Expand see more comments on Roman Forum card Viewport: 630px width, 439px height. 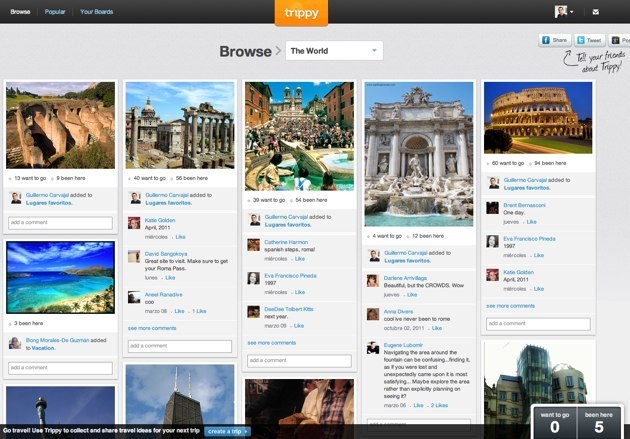click(152, 328)
